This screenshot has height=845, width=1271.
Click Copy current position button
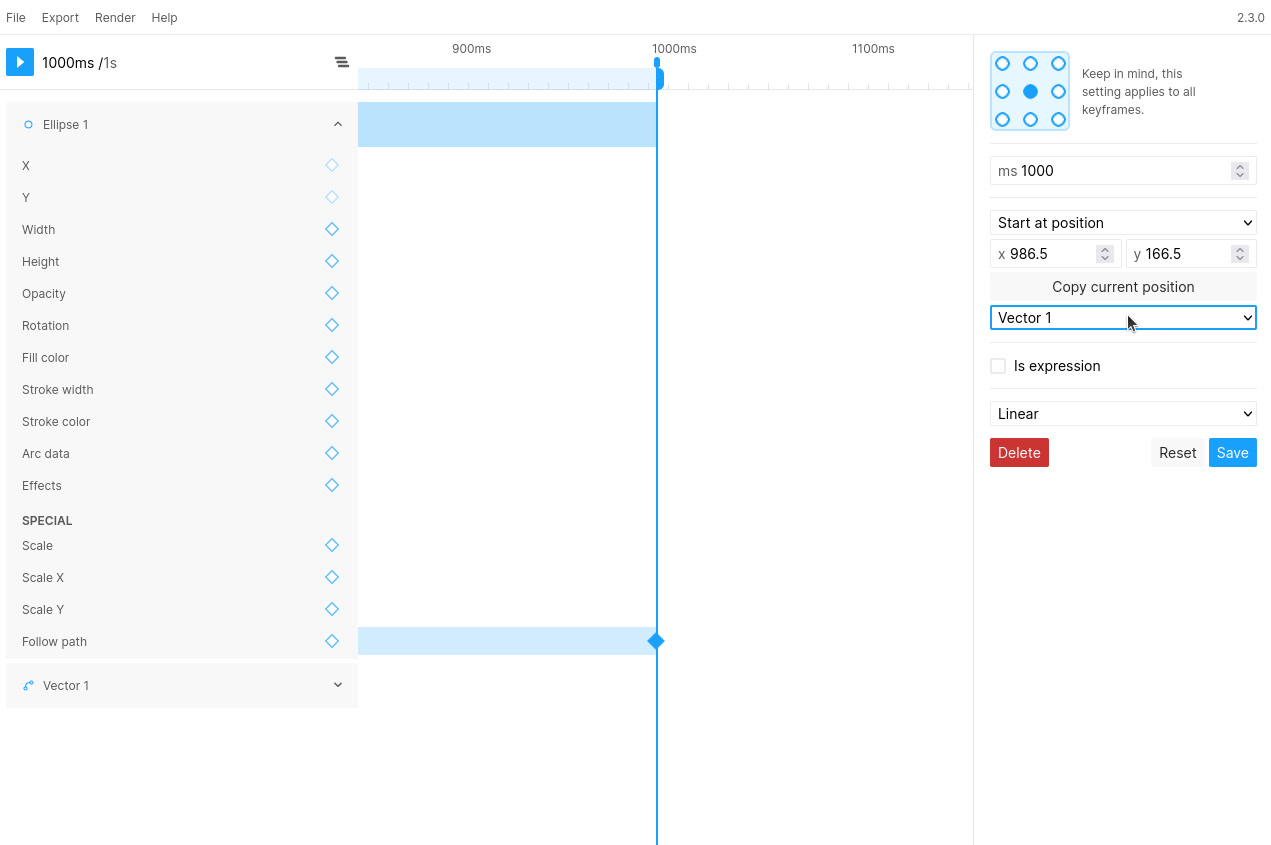pyautogui.click(x=1123, y=287)
